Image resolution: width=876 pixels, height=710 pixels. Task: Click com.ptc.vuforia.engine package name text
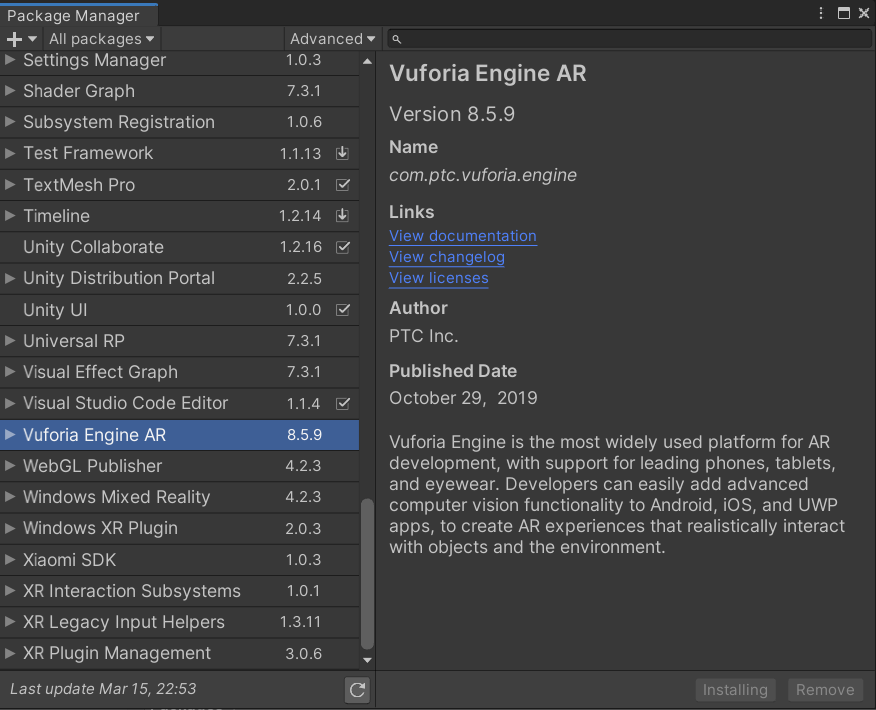pos(483,175)
